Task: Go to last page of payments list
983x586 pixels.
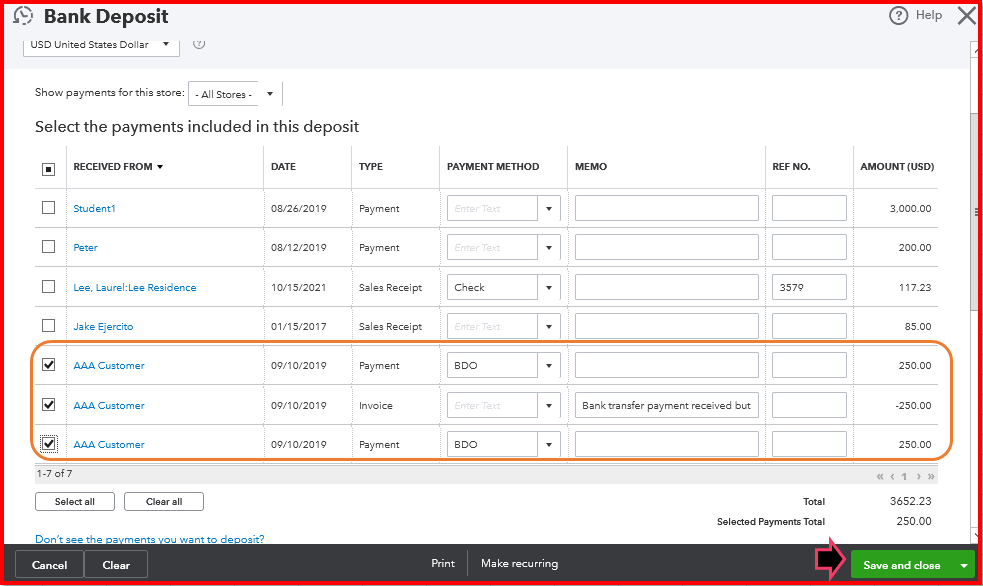Action: click(931, 476)
